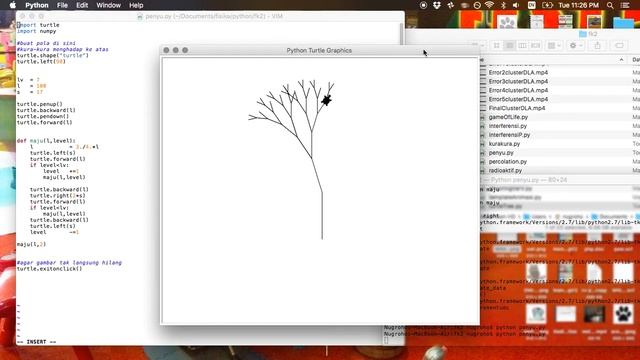Open the File menu
This screenshot has height=360, width=640.
pos(62,5)
